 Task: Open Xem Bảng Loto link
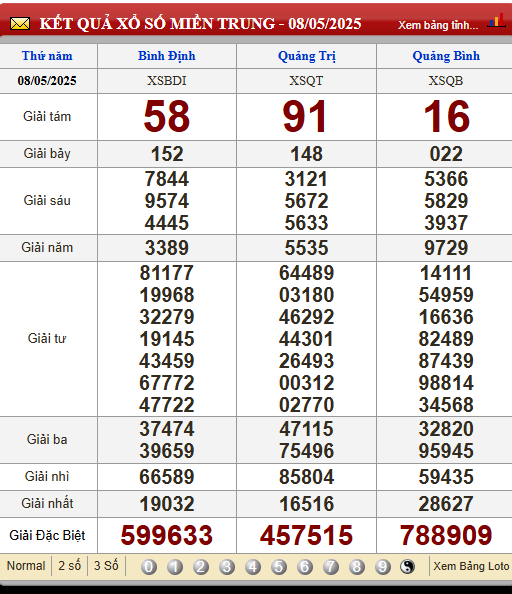click(471, 566)
